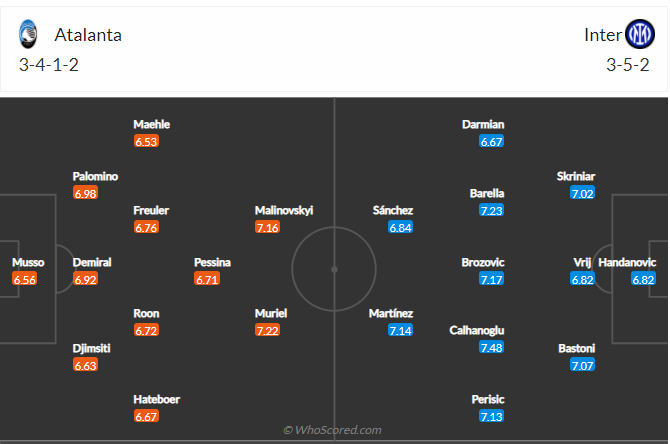
Task: Click Perisic's 7.13 rating badge
Action: [491, 416]
